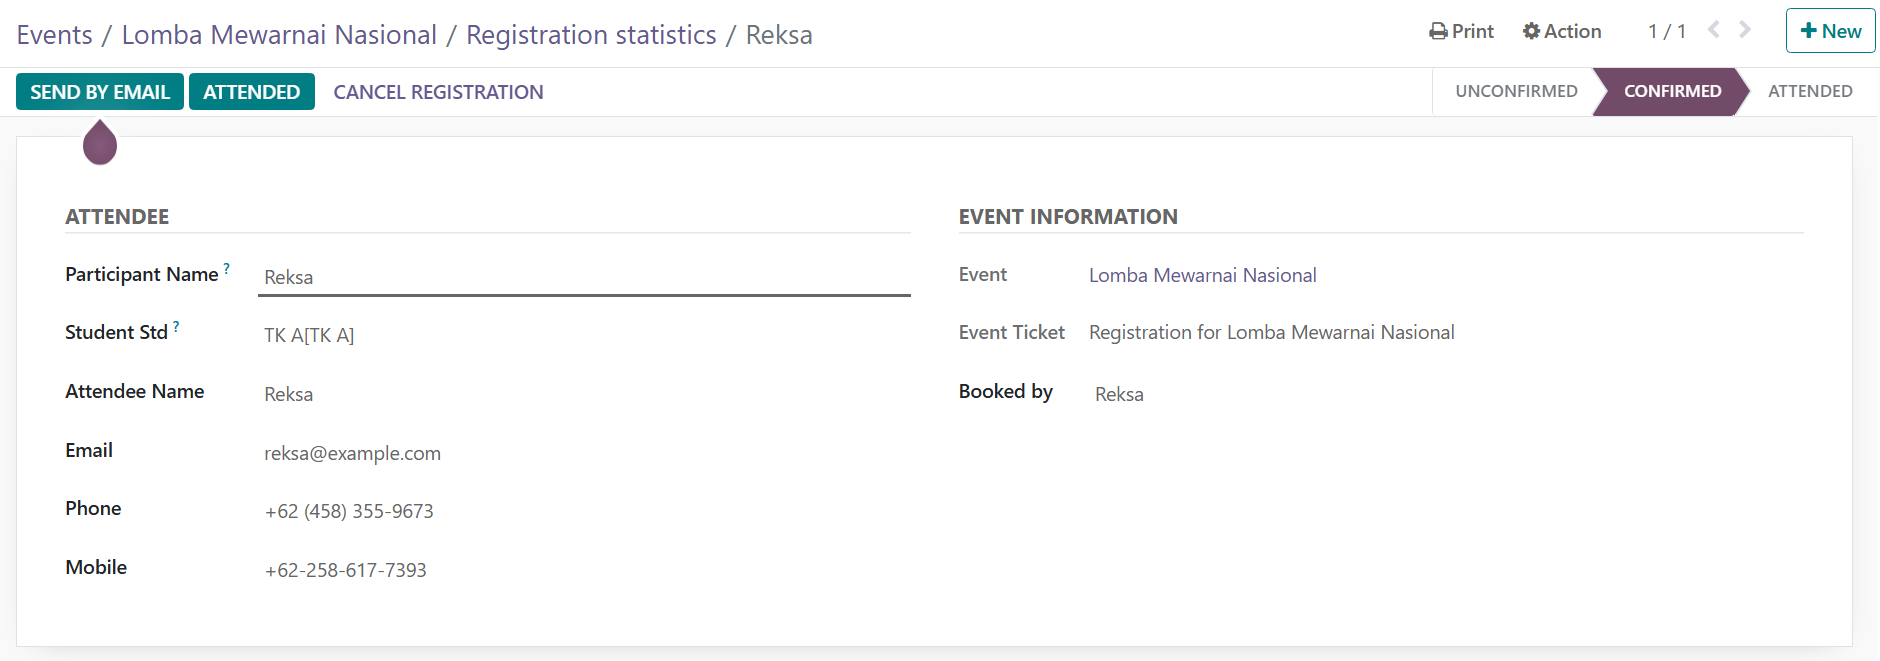This screenshot has width=1880, height=661.
Task: Open the Lomba Mewarnai Nasional event link
Action: coord(1202,275)
